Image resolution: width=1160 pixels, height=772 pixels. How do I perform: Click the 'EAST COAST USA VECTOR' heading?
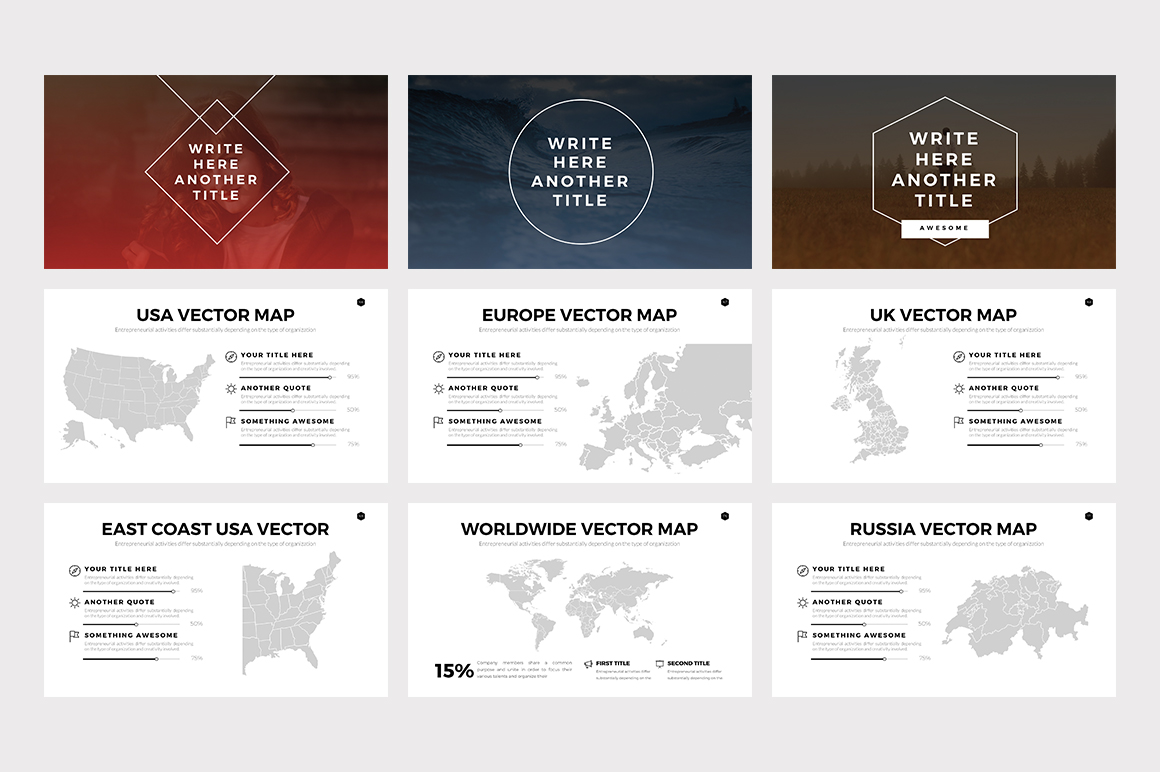point(215,529)
